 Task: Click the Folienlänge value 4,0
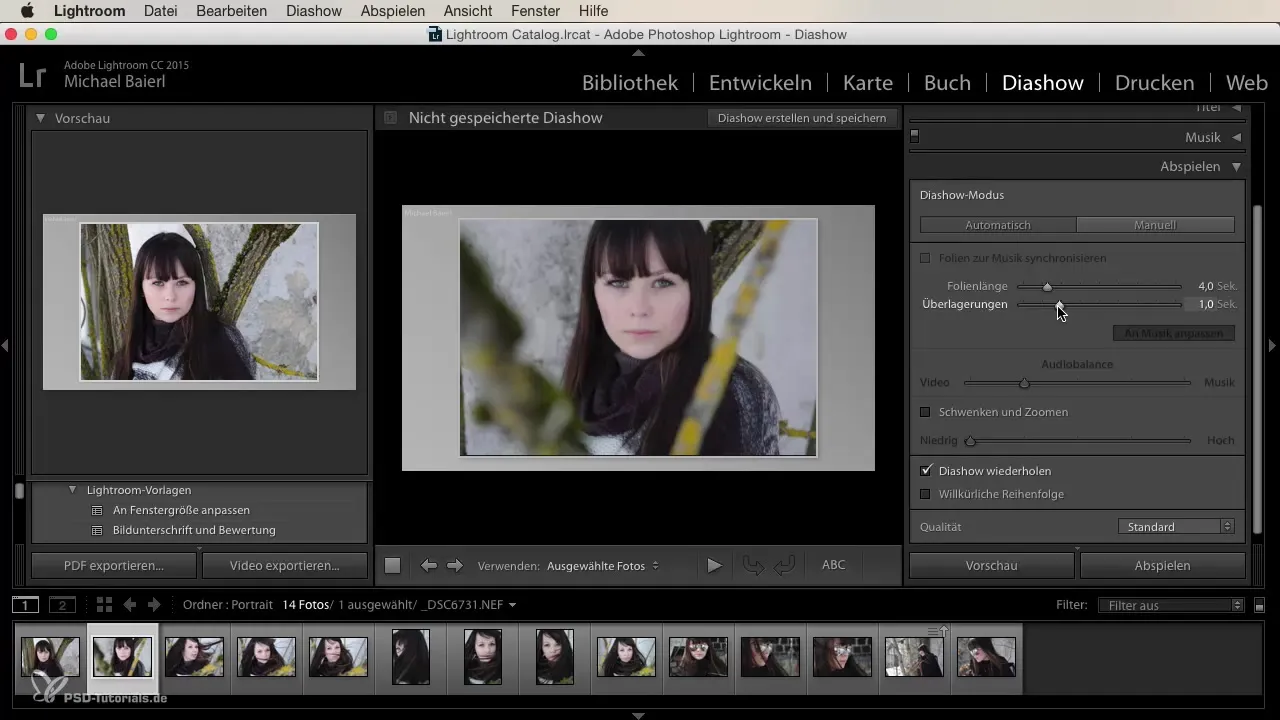click(1206, 286)
